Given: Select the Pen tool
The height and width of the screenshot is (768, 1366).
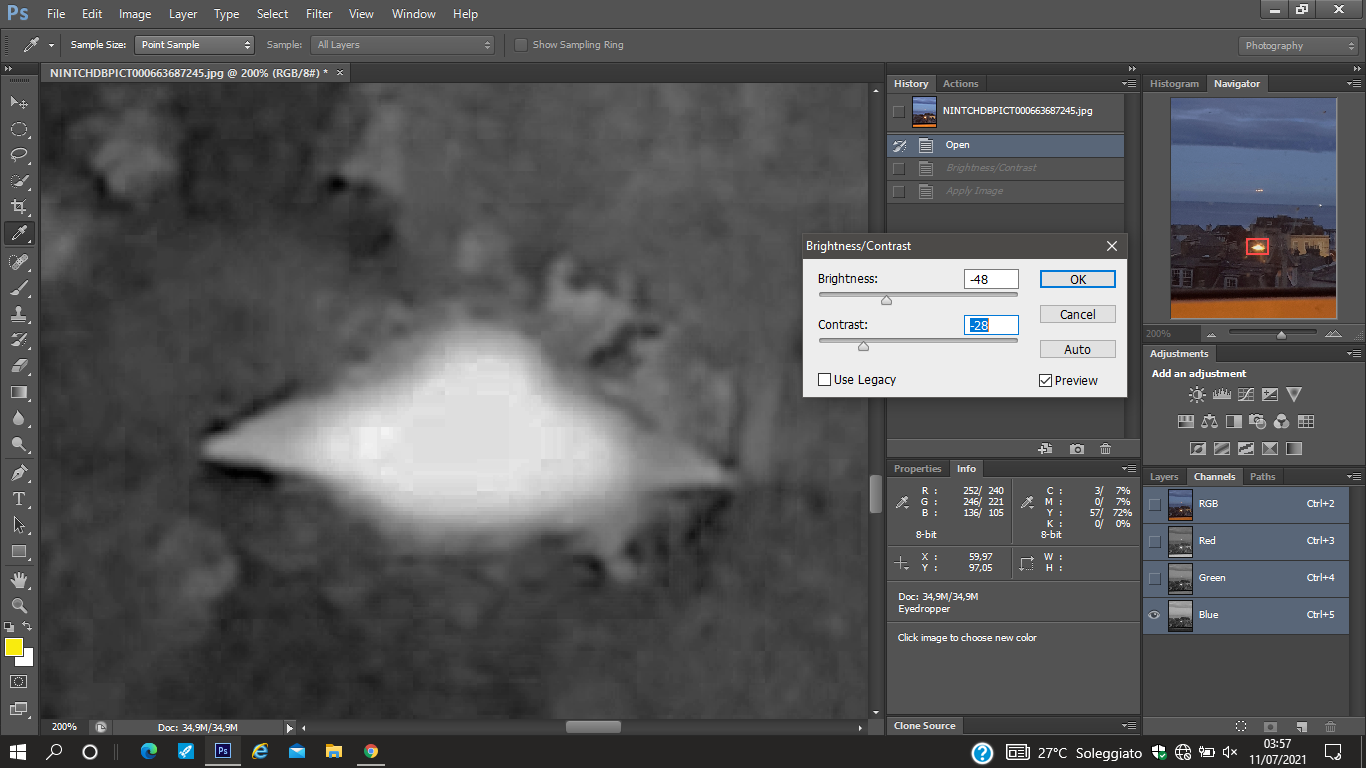Looking at the screenshot, I should pyautogui.click(x=18, y=472).
